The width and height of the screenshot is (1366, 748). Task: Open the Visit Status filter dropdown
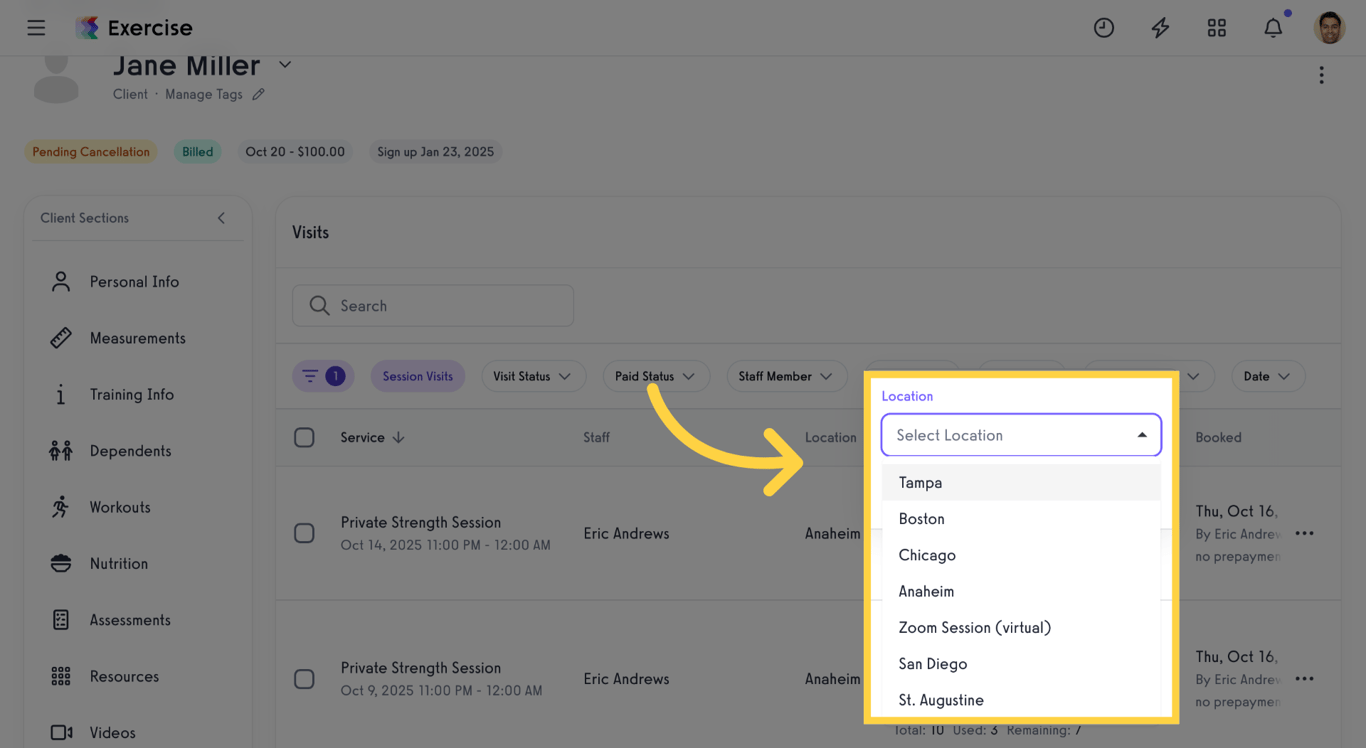click(532, 376)
